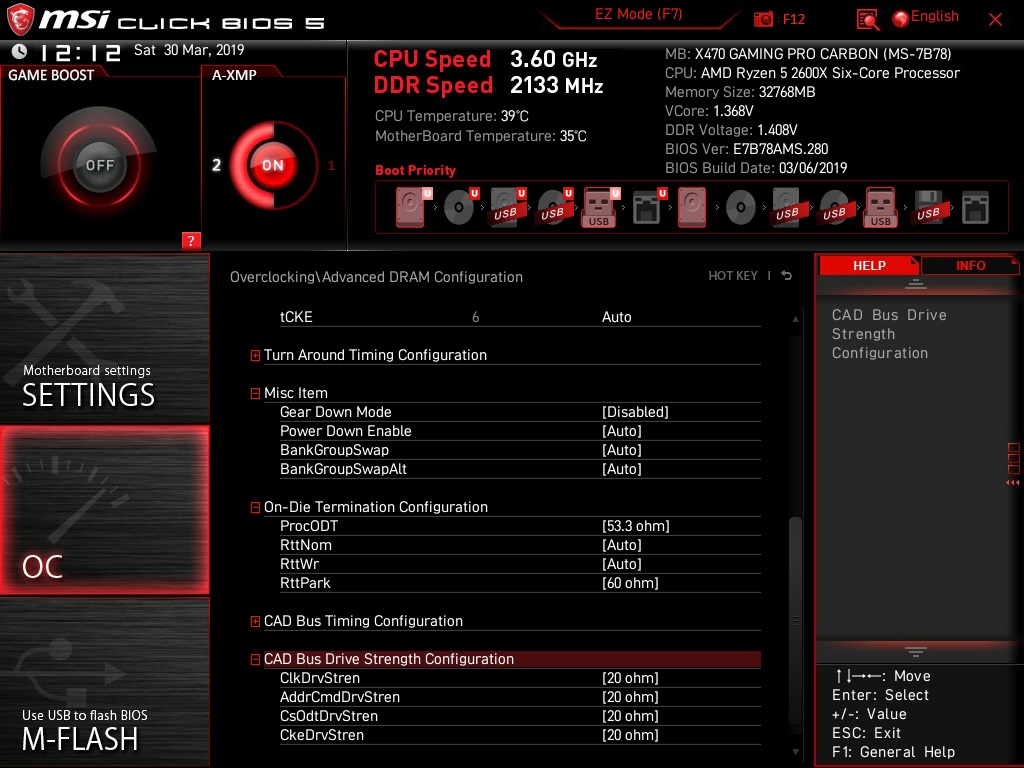Select the last network boot device icon
Screen dimensions: 1024x768
(x=975, y=208)
